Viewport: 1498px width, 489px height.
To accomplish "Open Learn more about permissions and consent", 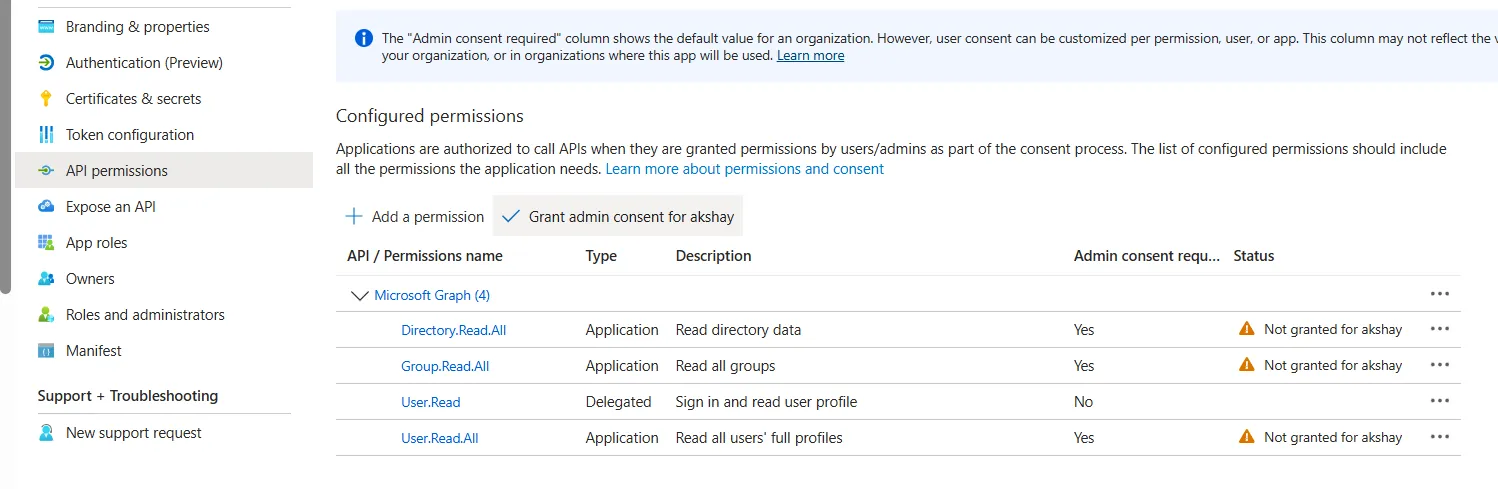I will coord(745,169).
